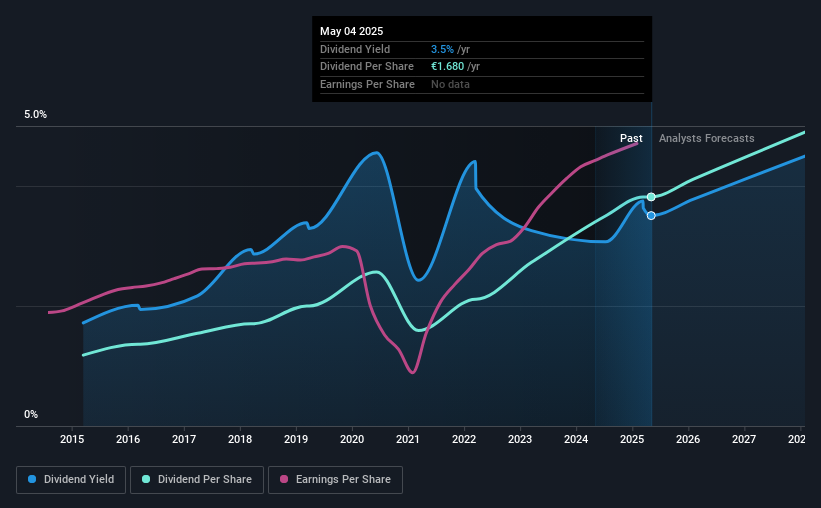
Task: Click the pink Earnings Per Share legend dot
Action: (x=284, y=479)
